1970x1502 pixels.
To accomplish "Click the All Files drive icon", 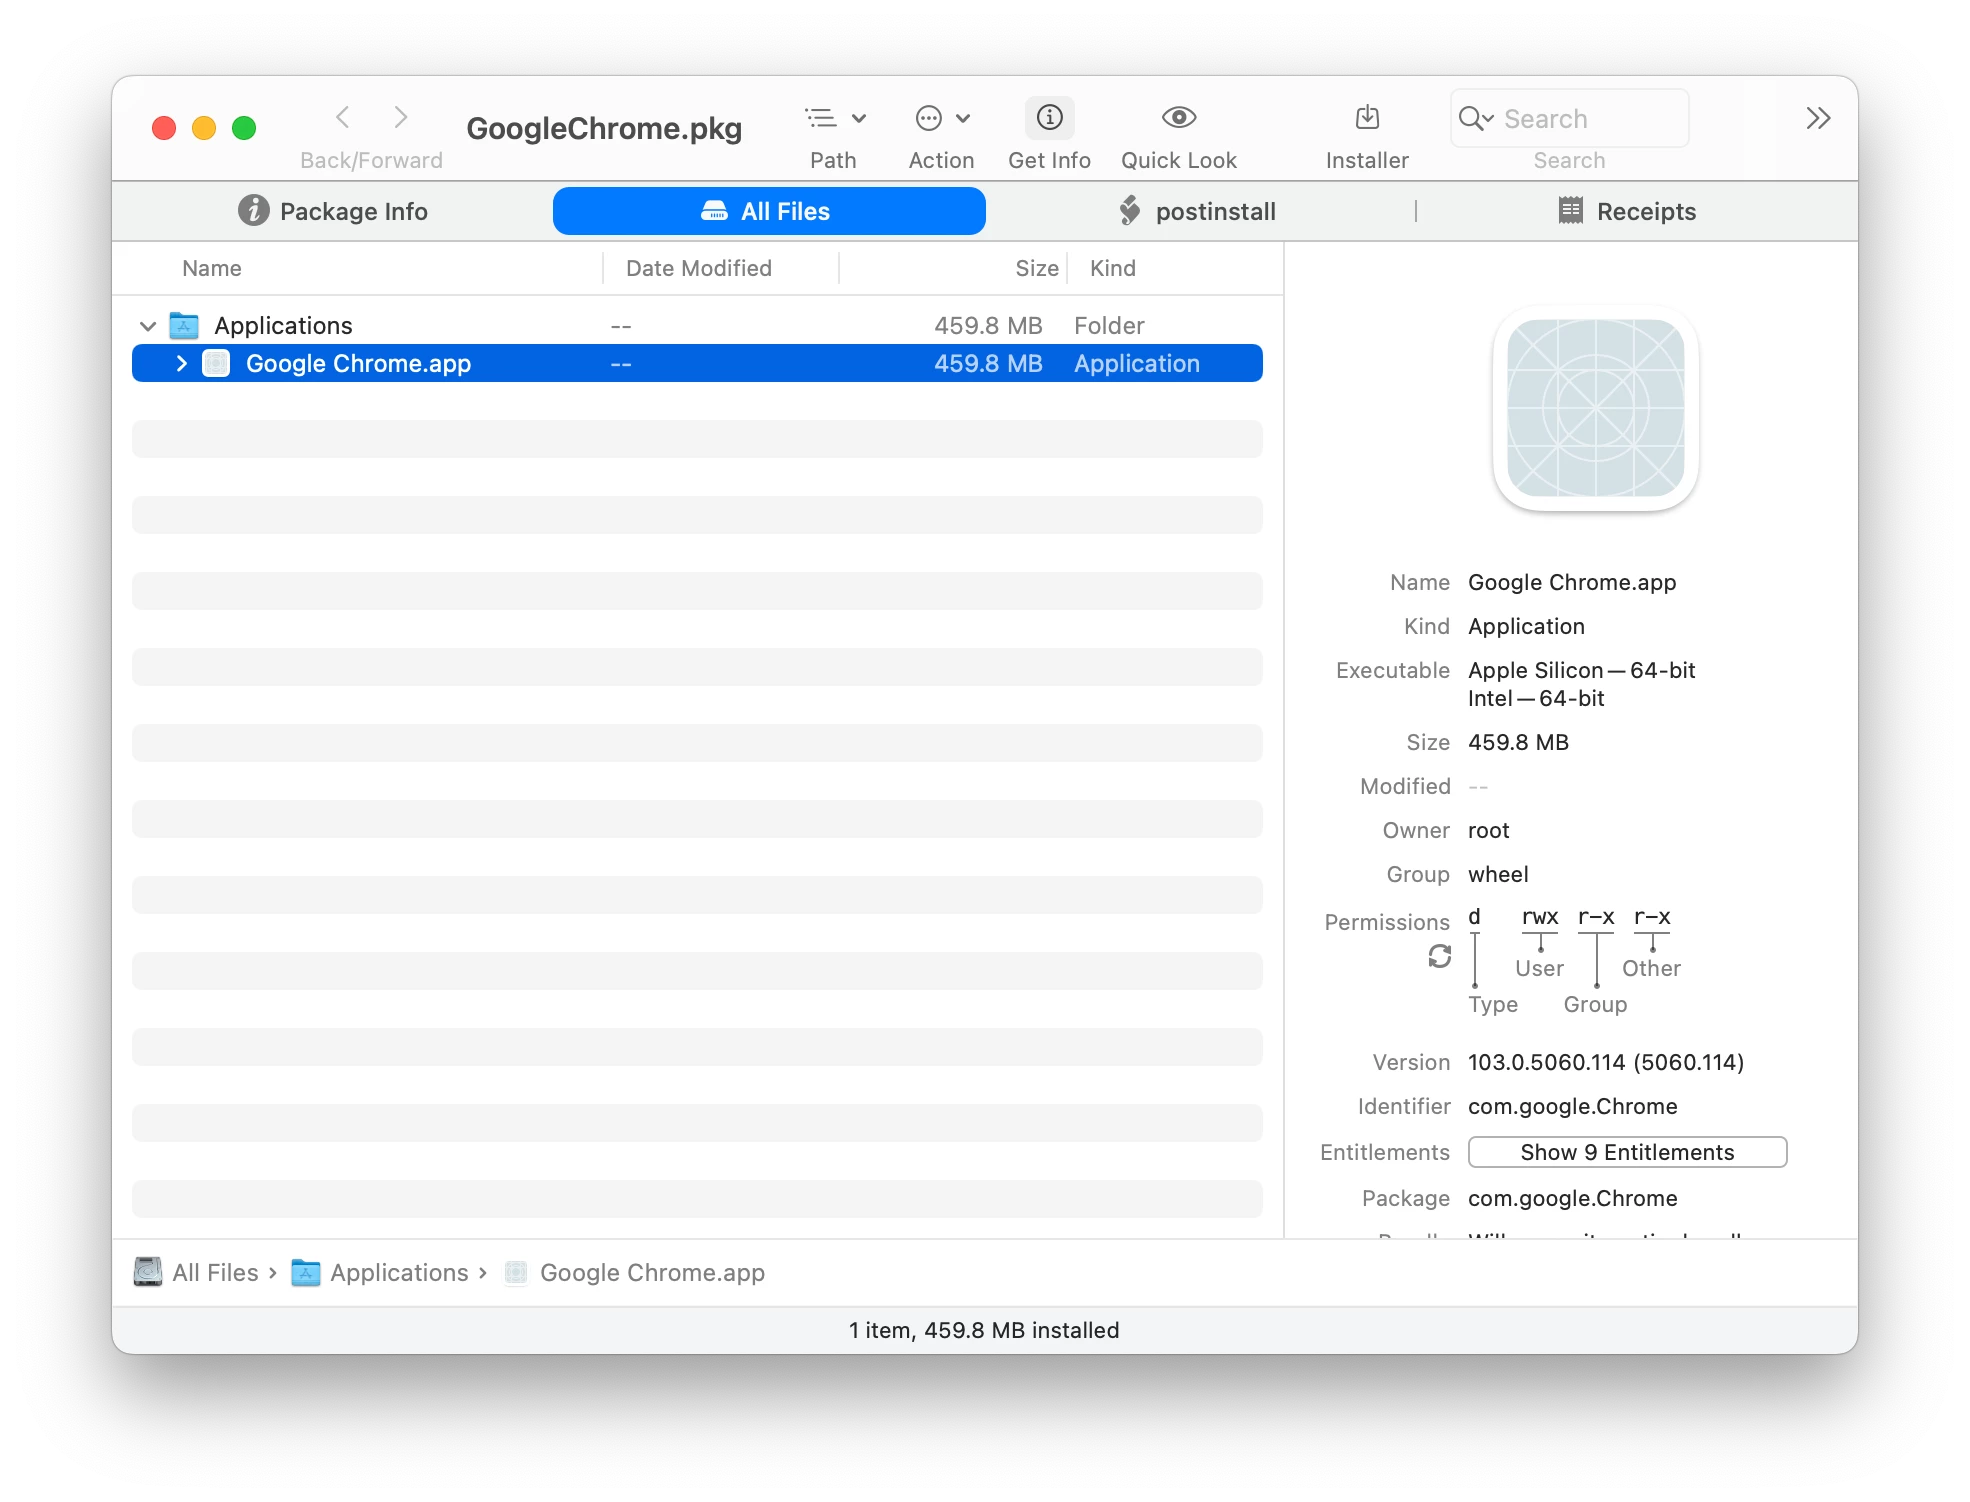I will [714, 210].
